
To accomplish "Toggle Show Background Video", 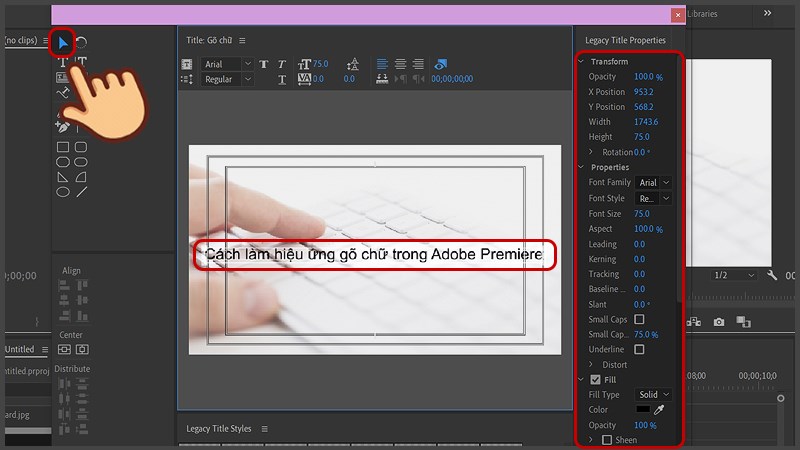I will (441, 64).
